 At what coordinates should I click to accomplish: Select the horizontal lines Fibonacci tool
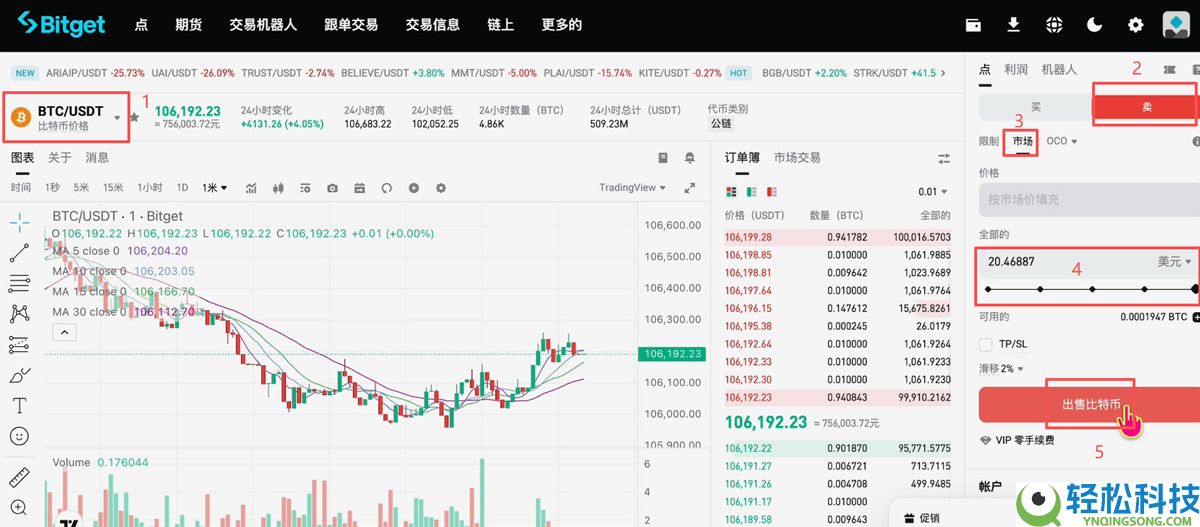click(19, 283)
